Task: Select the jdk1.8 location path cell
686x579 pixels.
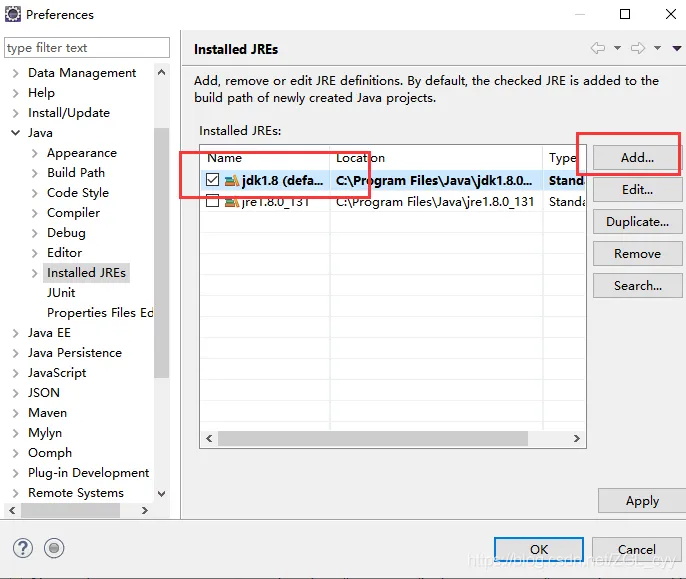Action: [x=434, y=180]
